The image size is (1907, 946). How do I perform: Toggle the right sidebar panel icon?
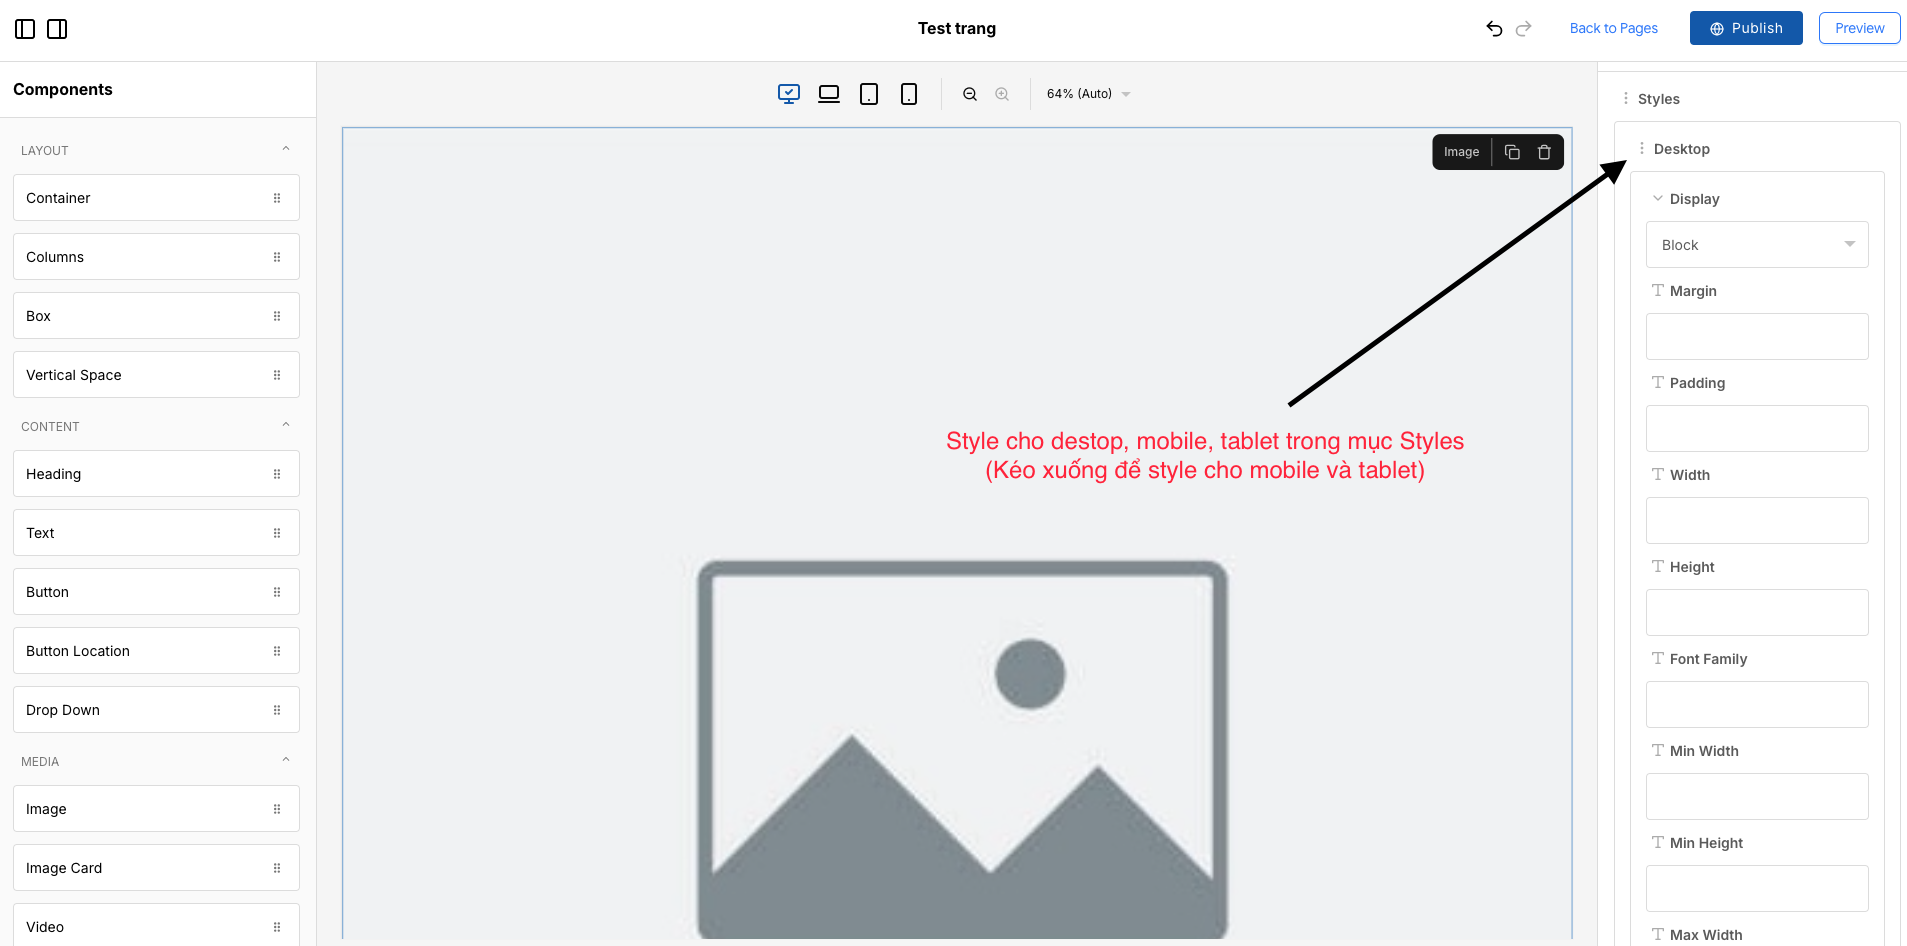(x=57, y=29)
